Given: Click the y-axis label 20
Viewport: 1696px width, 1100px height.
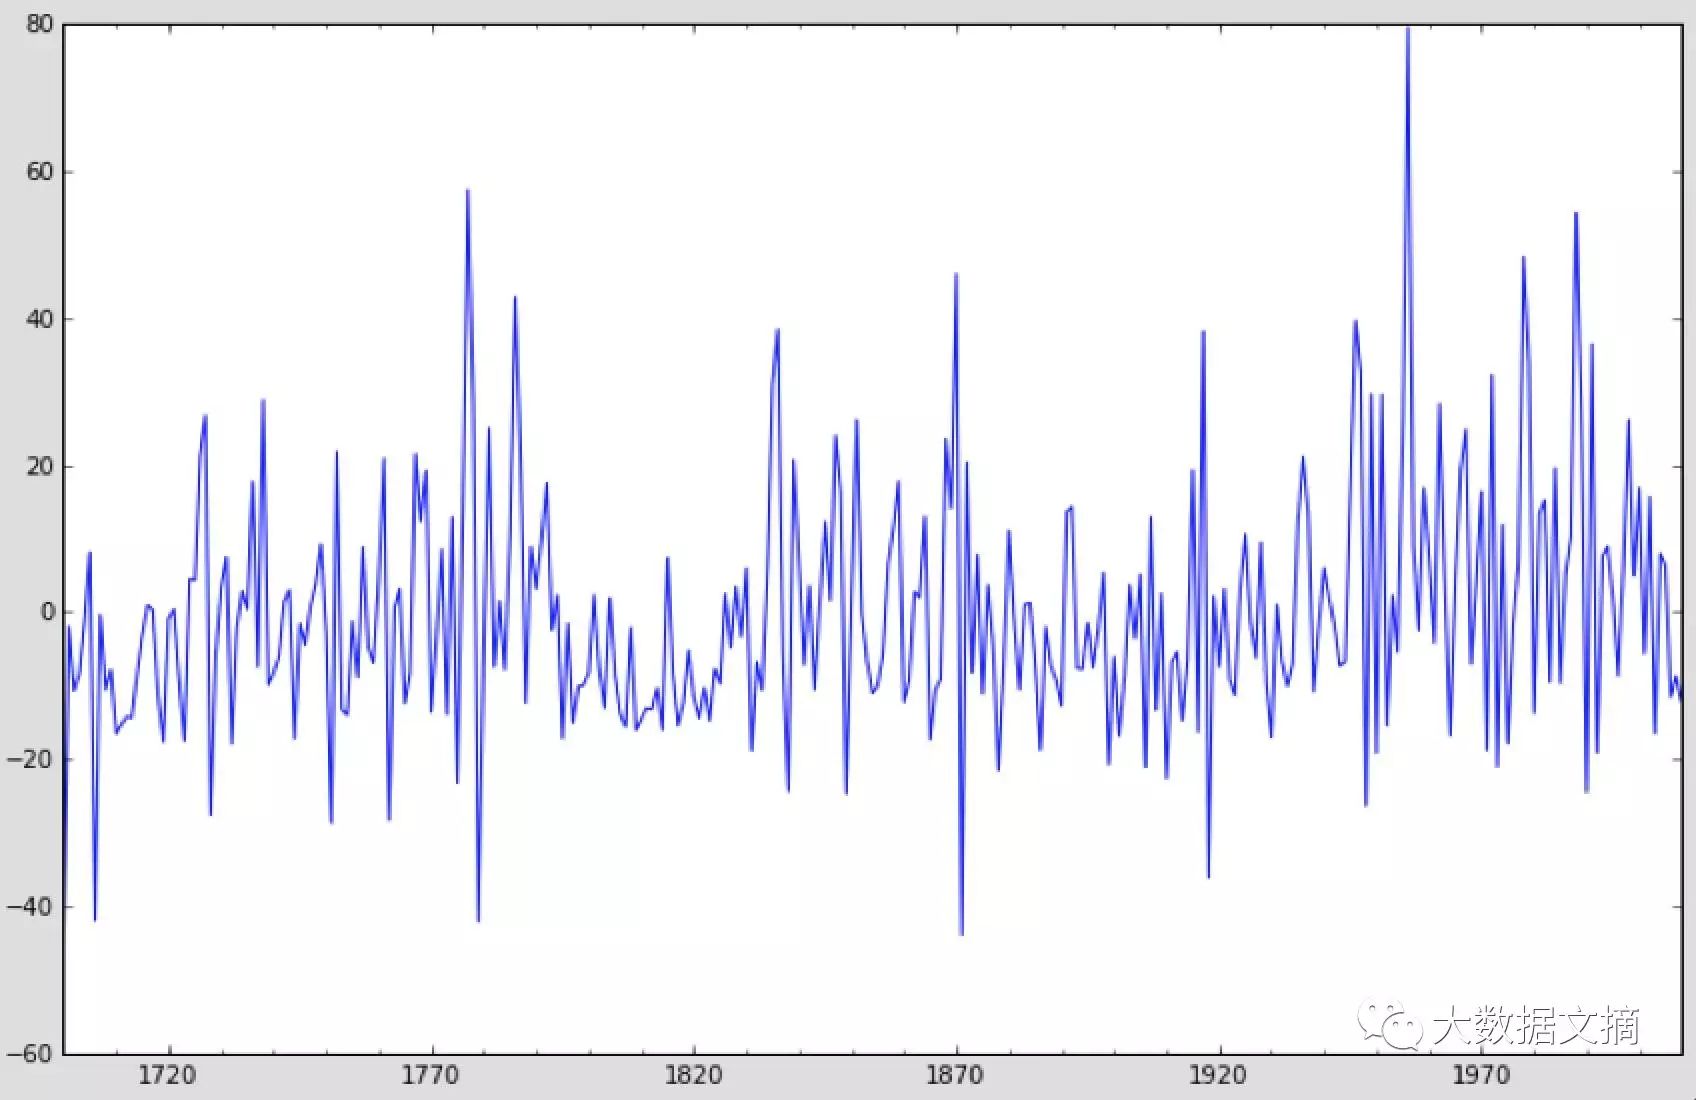Looking at the screenshot, I should coord(39,466).
